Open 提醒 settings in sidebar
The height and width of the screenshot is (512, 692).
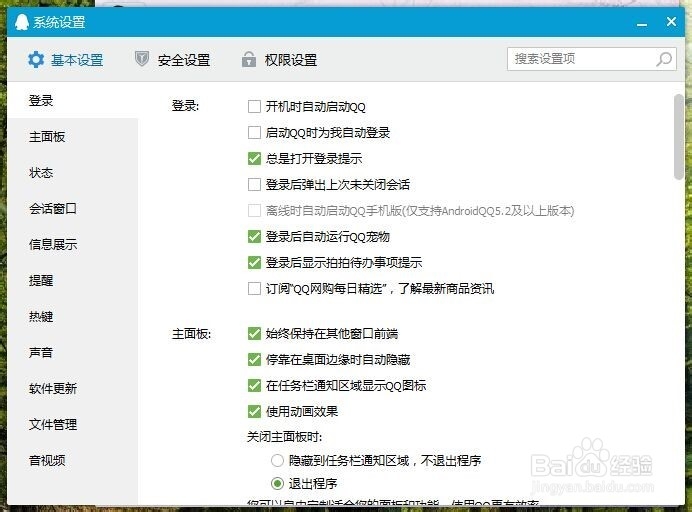pyautogui.click(x=73, y=281)
